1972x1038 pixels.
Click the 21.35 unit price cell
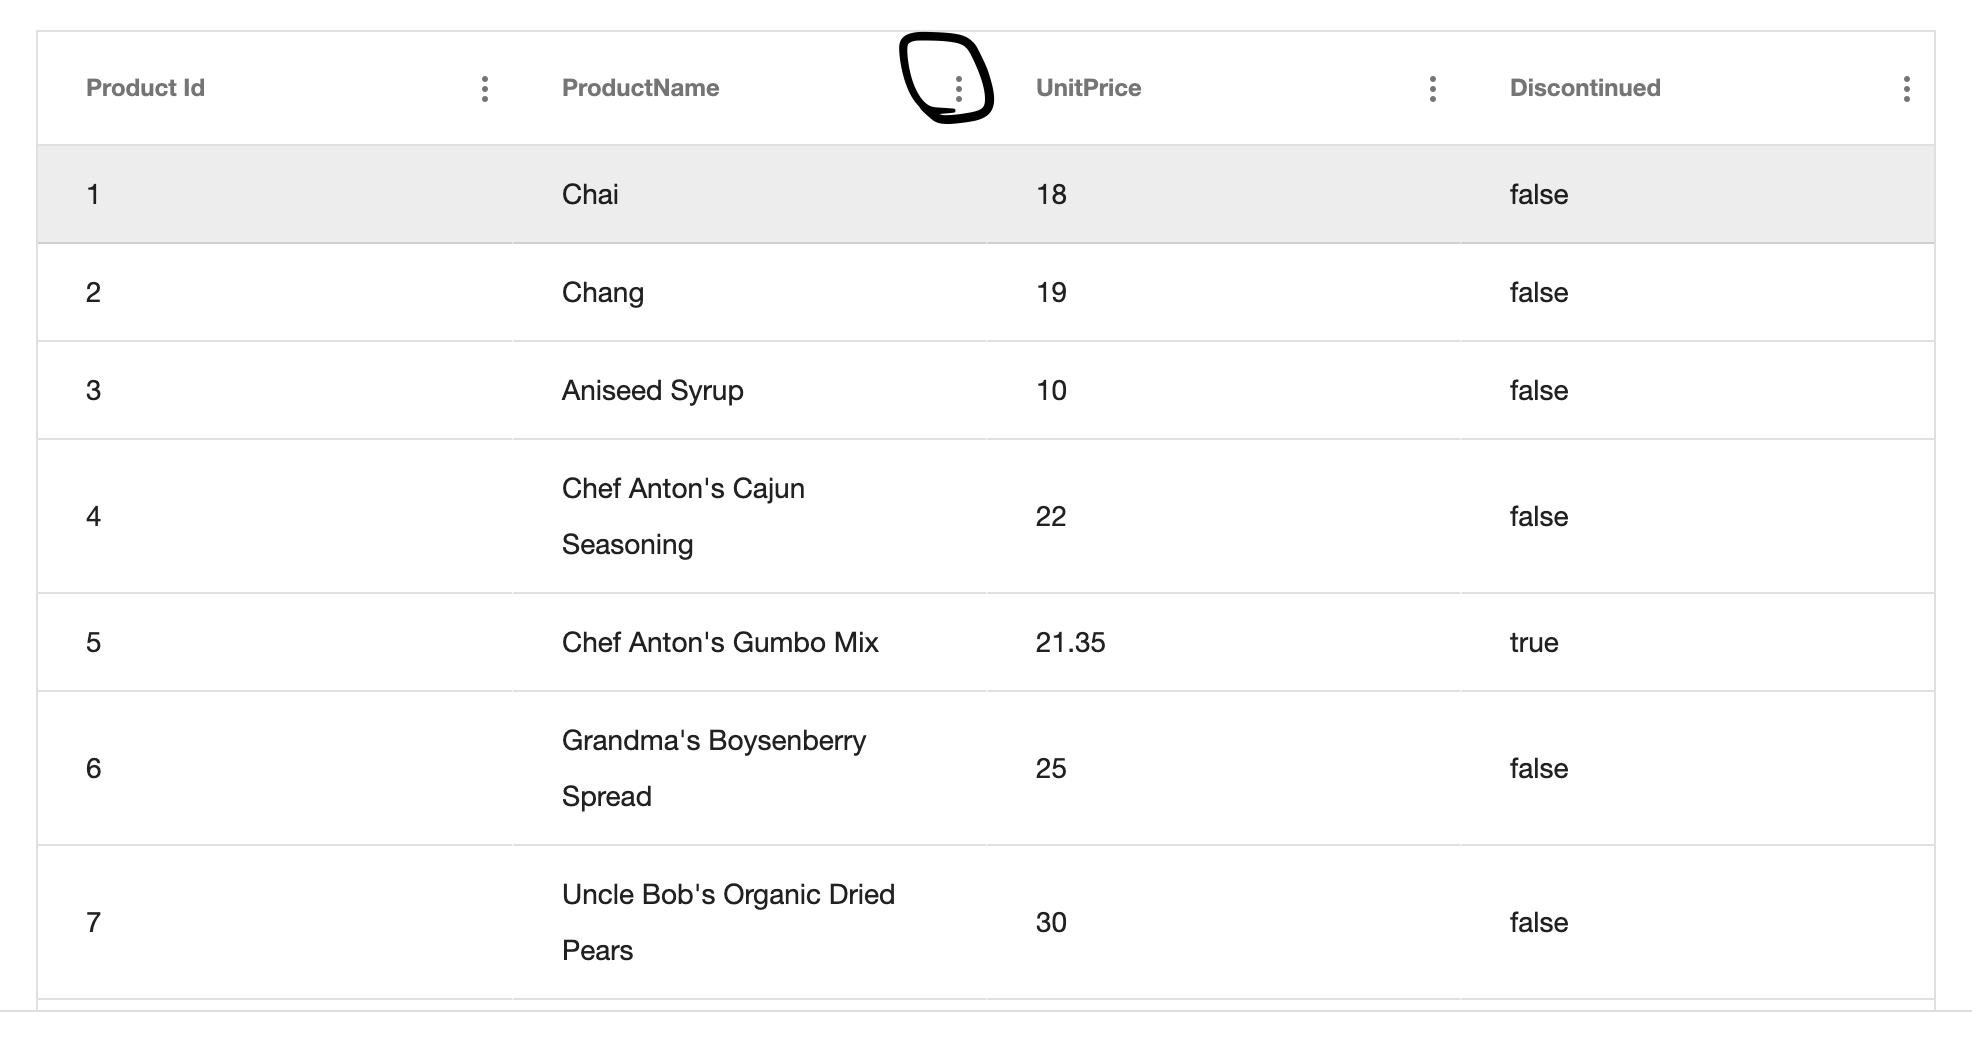pos(1071,642)
